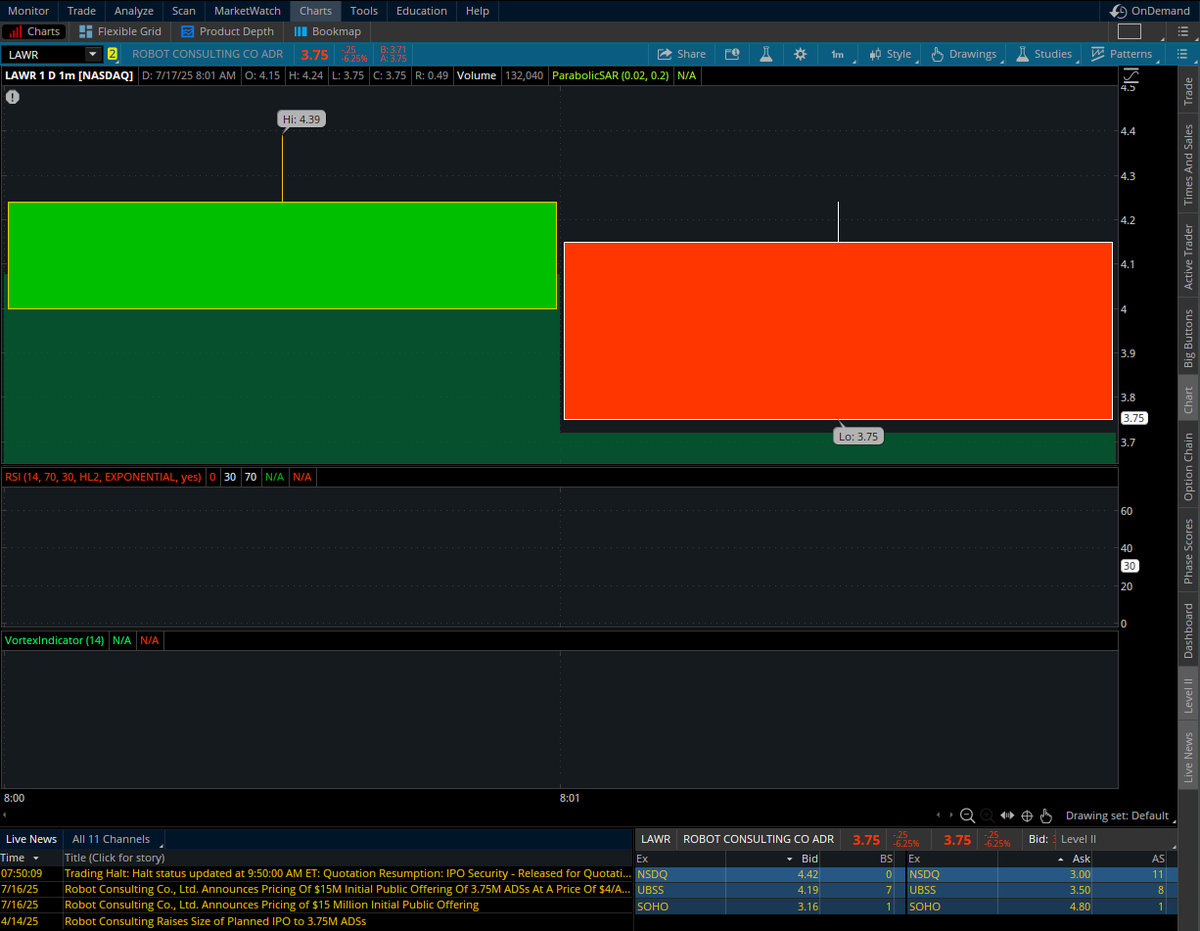
Task: Open the All 11 Channels dropdown
Action: (x=115, y=839)
